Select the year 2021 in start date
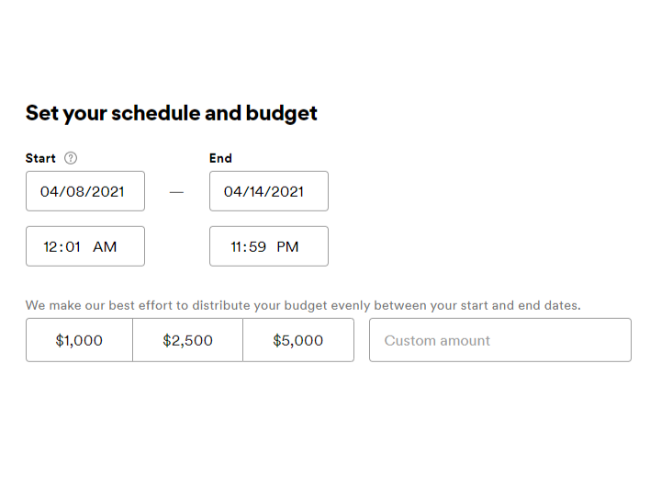 (108, 192)
